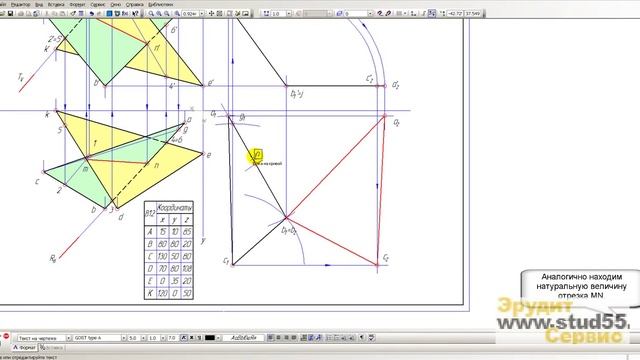Open the Библиотеки menu
The height and width of the screenshot is (360, 640).
[x=160, y=4]
